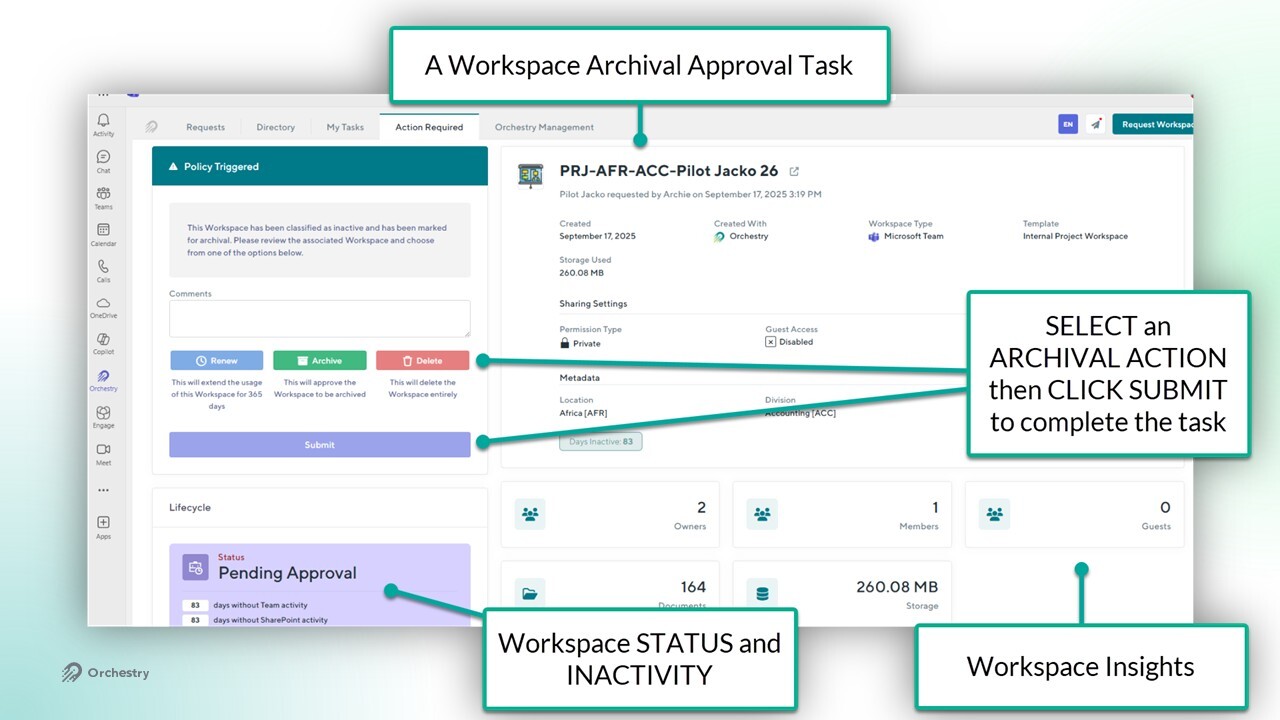Click the Sharing Settings heading
This screenshot has width=1280, height=720.
click(x=593, y=303)
